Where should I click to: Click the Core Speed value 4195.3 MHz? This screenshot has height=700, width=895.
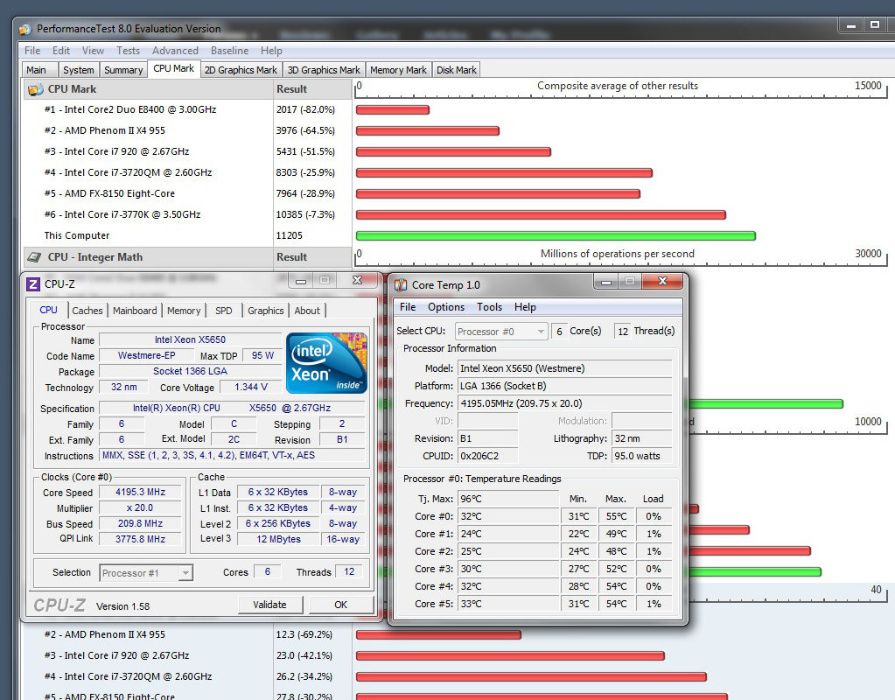[x=140, y=492]
